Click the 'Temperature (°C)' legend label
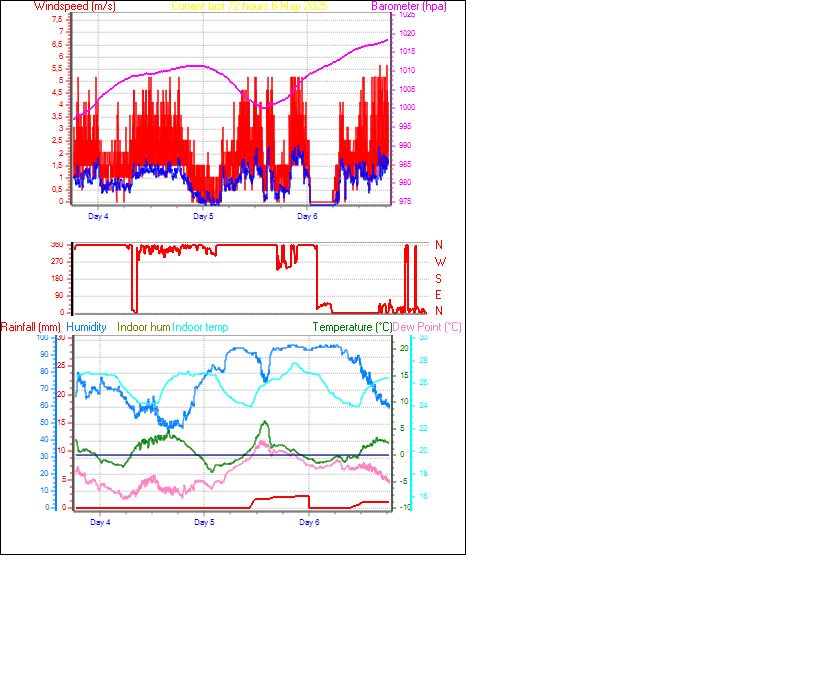 point(352,327)
